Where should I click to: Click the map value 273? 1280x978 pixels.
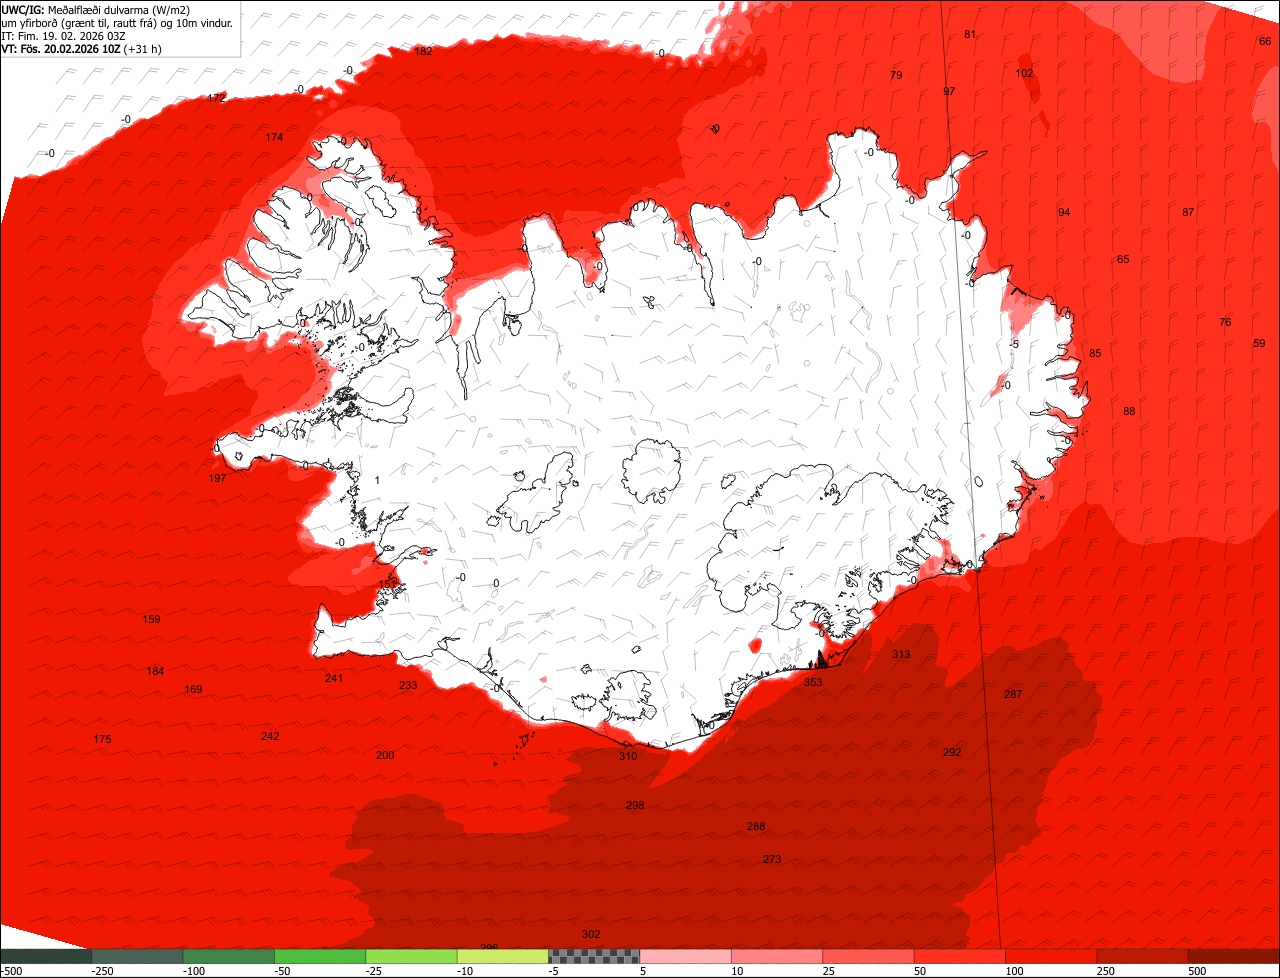[772, 859]
